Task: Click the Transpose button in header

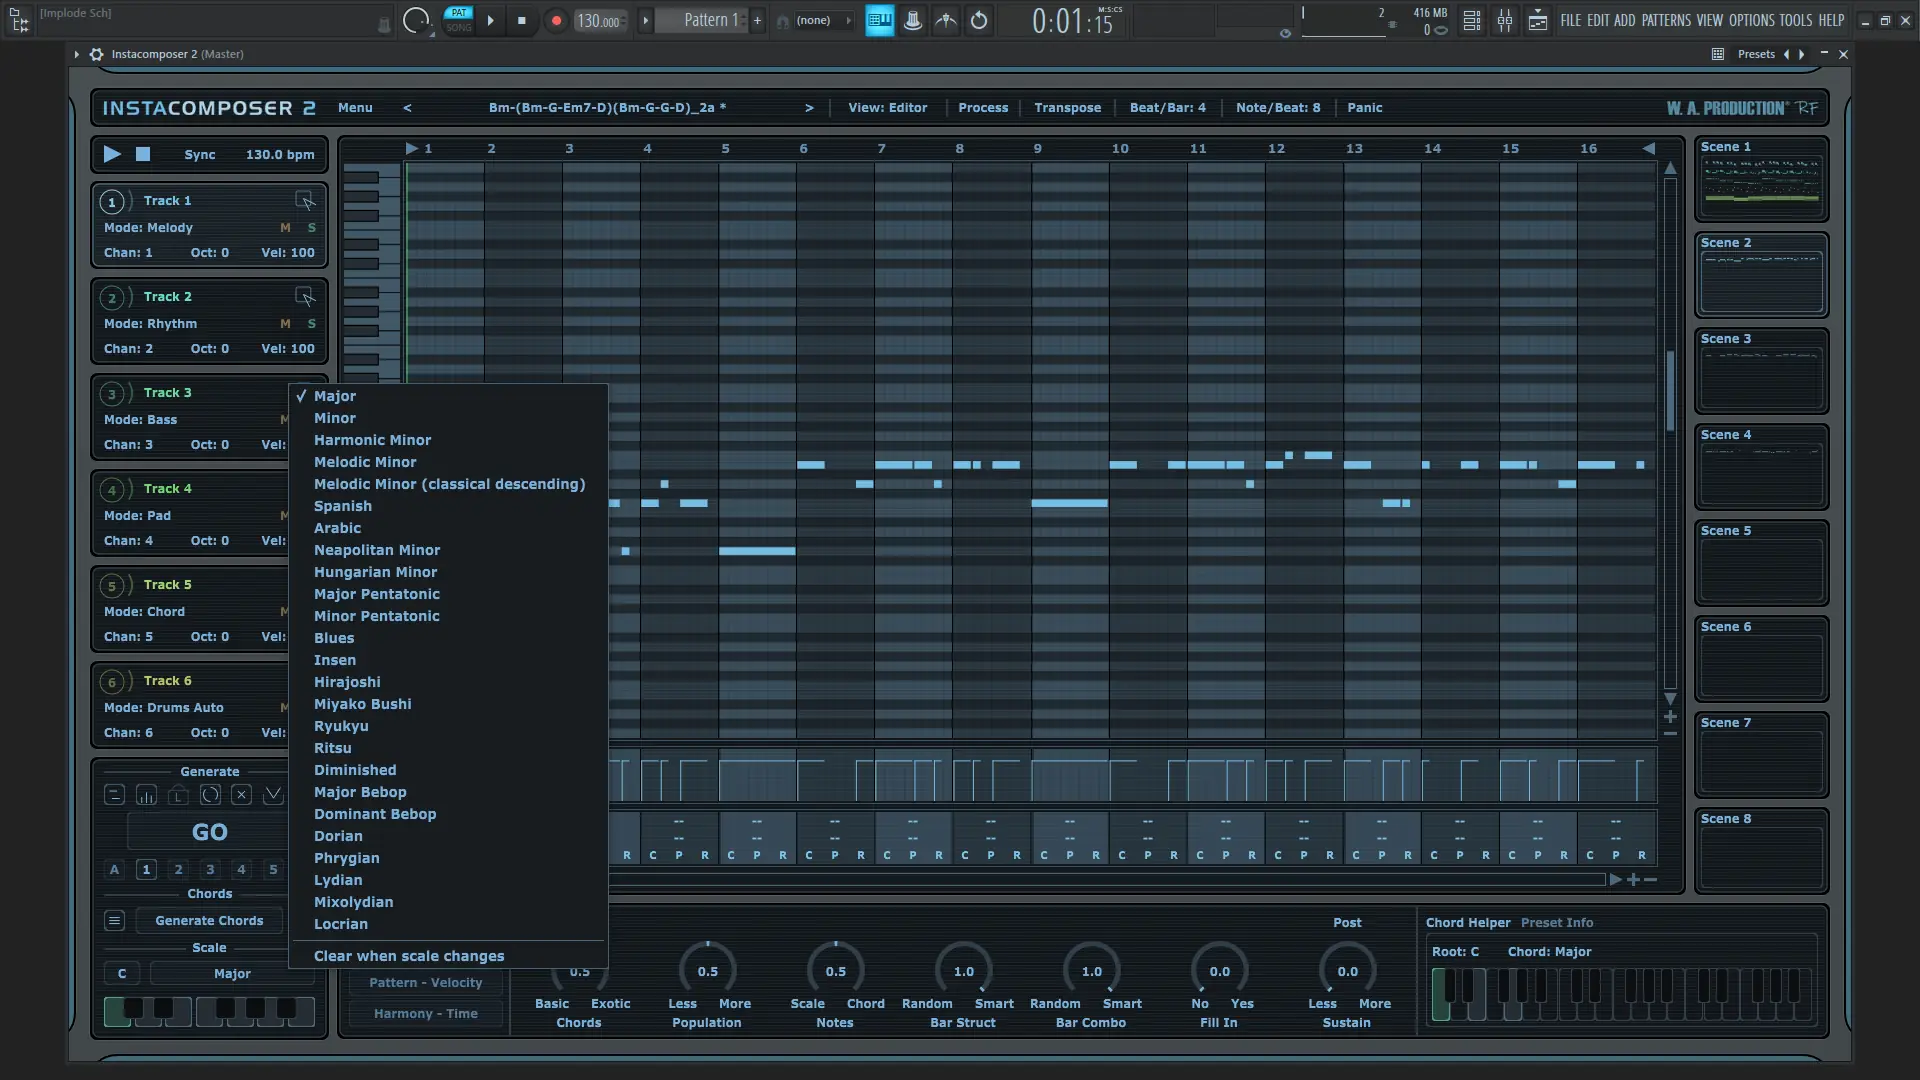Action: (x=1067, y=108)
